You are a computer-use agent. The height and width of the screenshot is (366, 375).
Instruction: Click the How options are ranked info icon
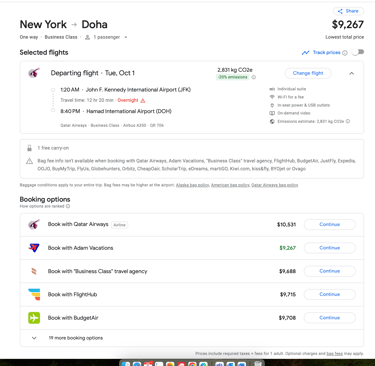point(68,206)
